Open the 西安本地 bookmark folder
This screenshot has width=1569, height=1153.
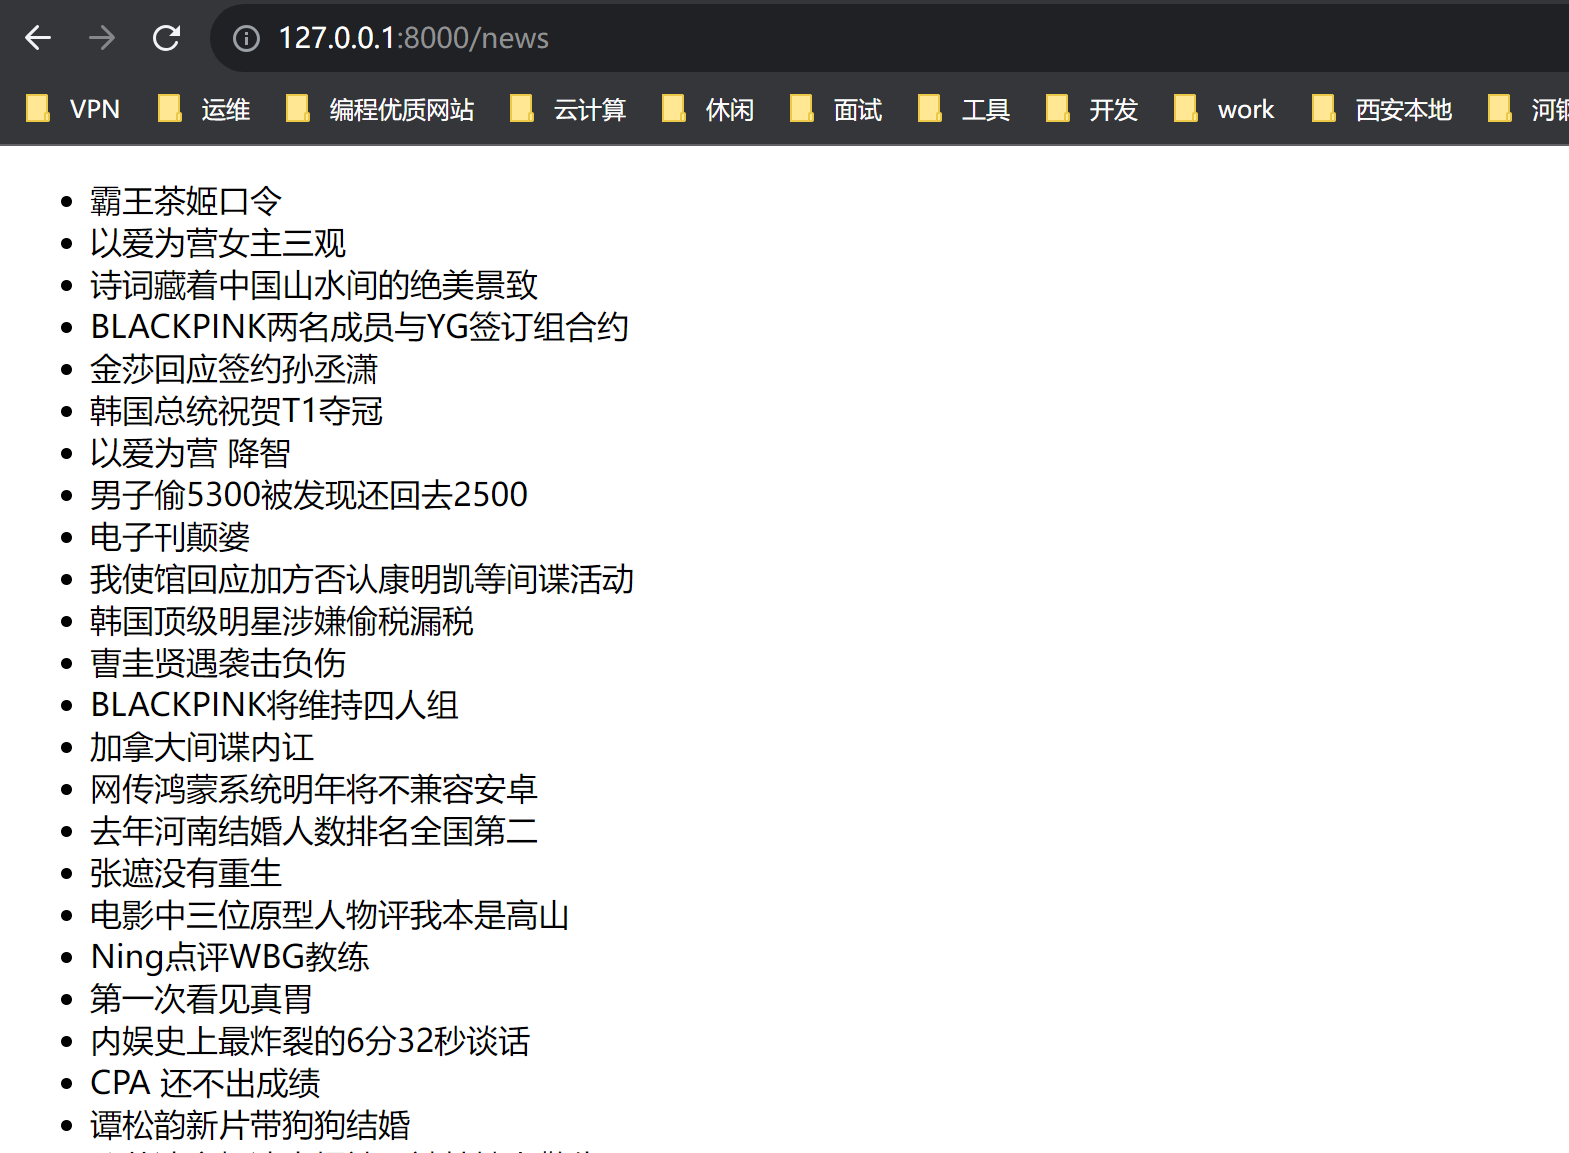pyautogui.click(x=1382, y=109)
